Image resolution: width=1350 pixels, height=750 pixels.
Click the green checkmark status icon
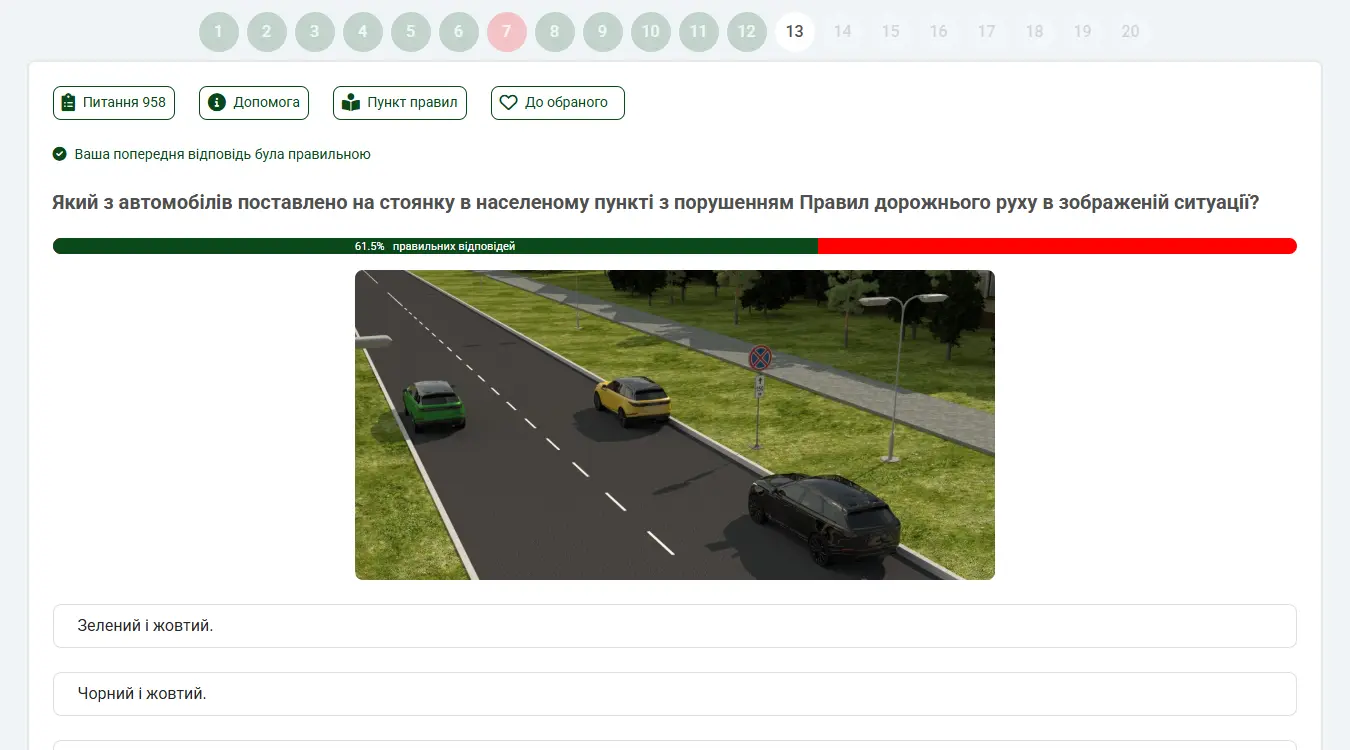click(60, 154)
